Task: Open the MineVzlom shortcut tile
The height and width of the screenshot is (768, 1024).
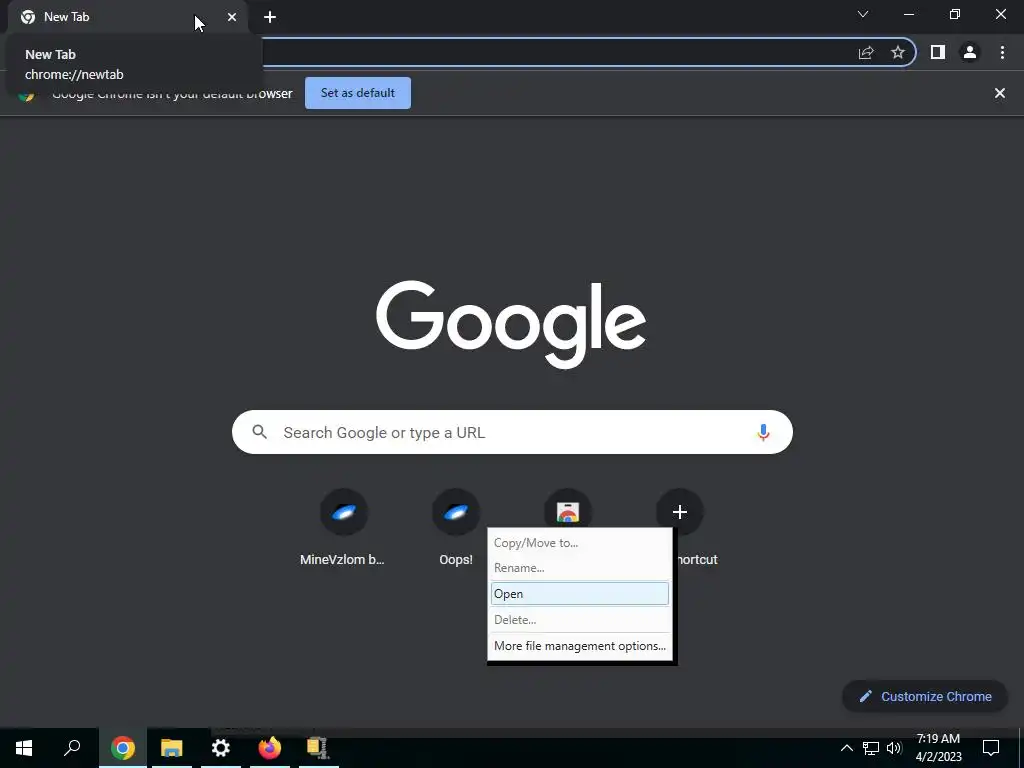Action: (x=344, y=512)
